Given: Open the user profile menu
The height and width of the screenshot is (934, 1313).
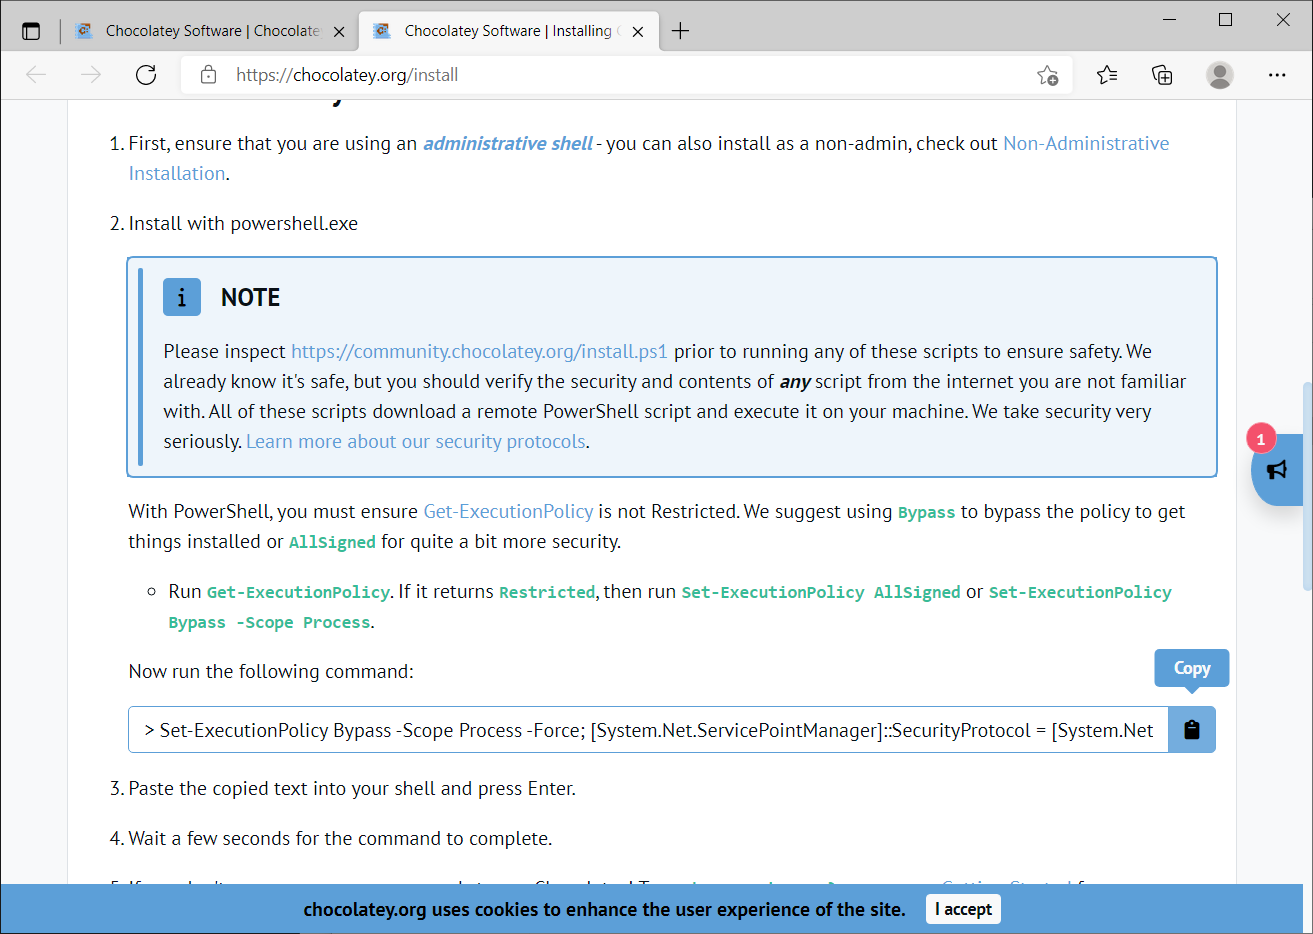Looking at the screenshot, I should [x=1219, y=75].
